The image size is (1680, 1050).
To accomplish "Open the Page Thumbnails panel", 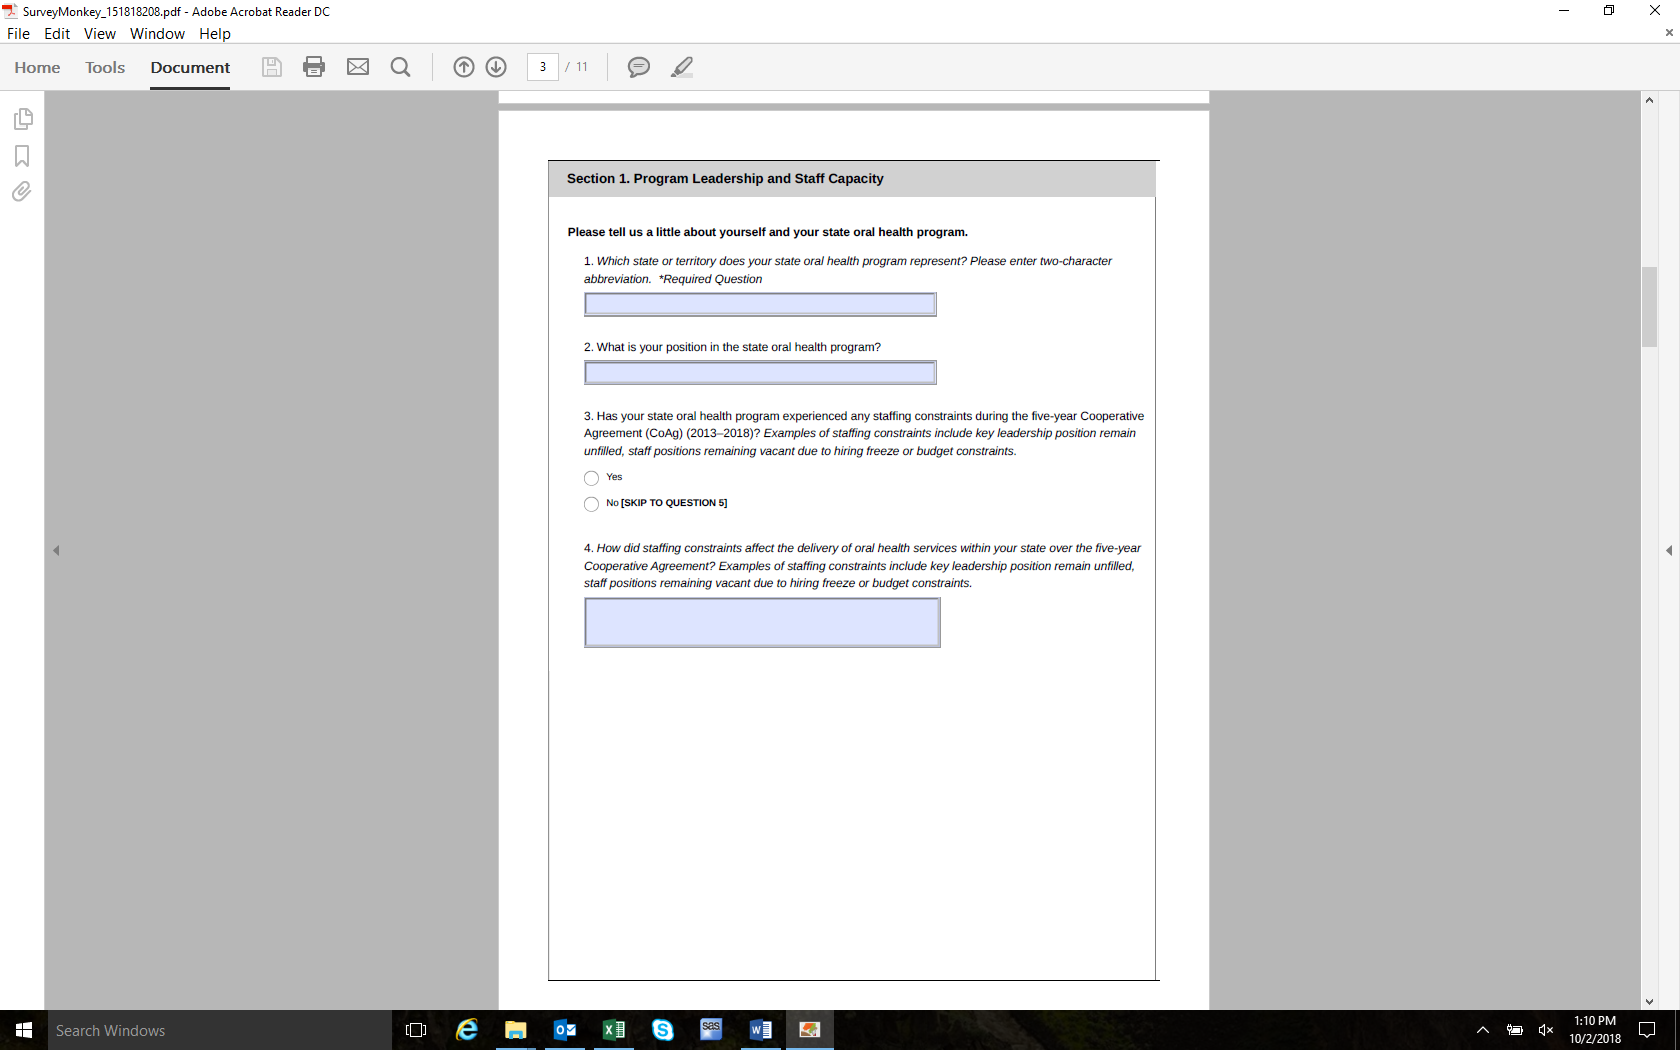I will (x=23, y=119).
